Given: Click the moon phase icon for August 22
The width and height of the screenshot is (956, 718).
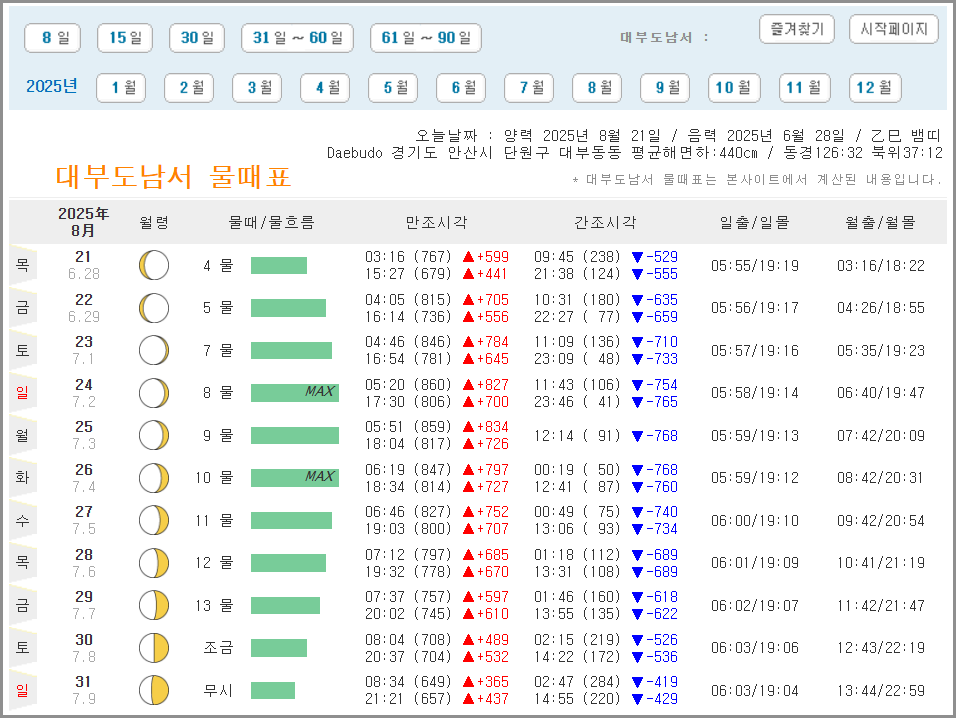Looking at the screenshot, I should (x=152, y=307).
